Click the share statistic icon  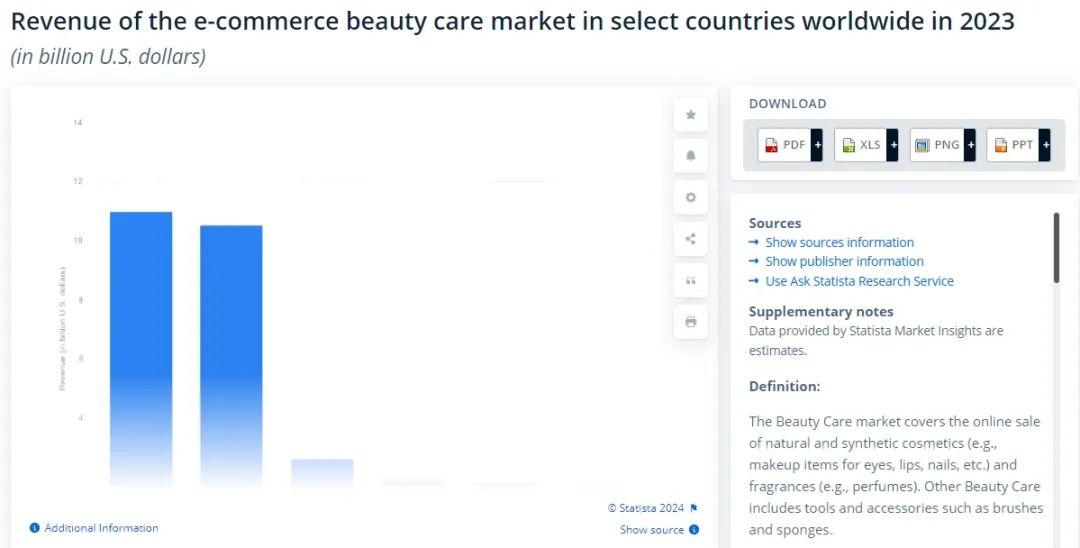[690, 238]
